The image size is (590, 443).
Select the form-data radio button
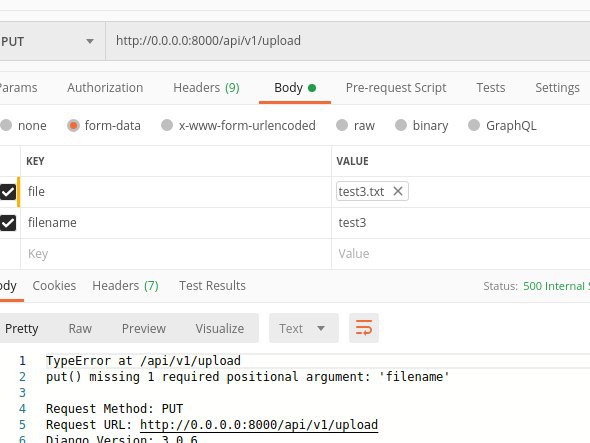pos(73,125)
